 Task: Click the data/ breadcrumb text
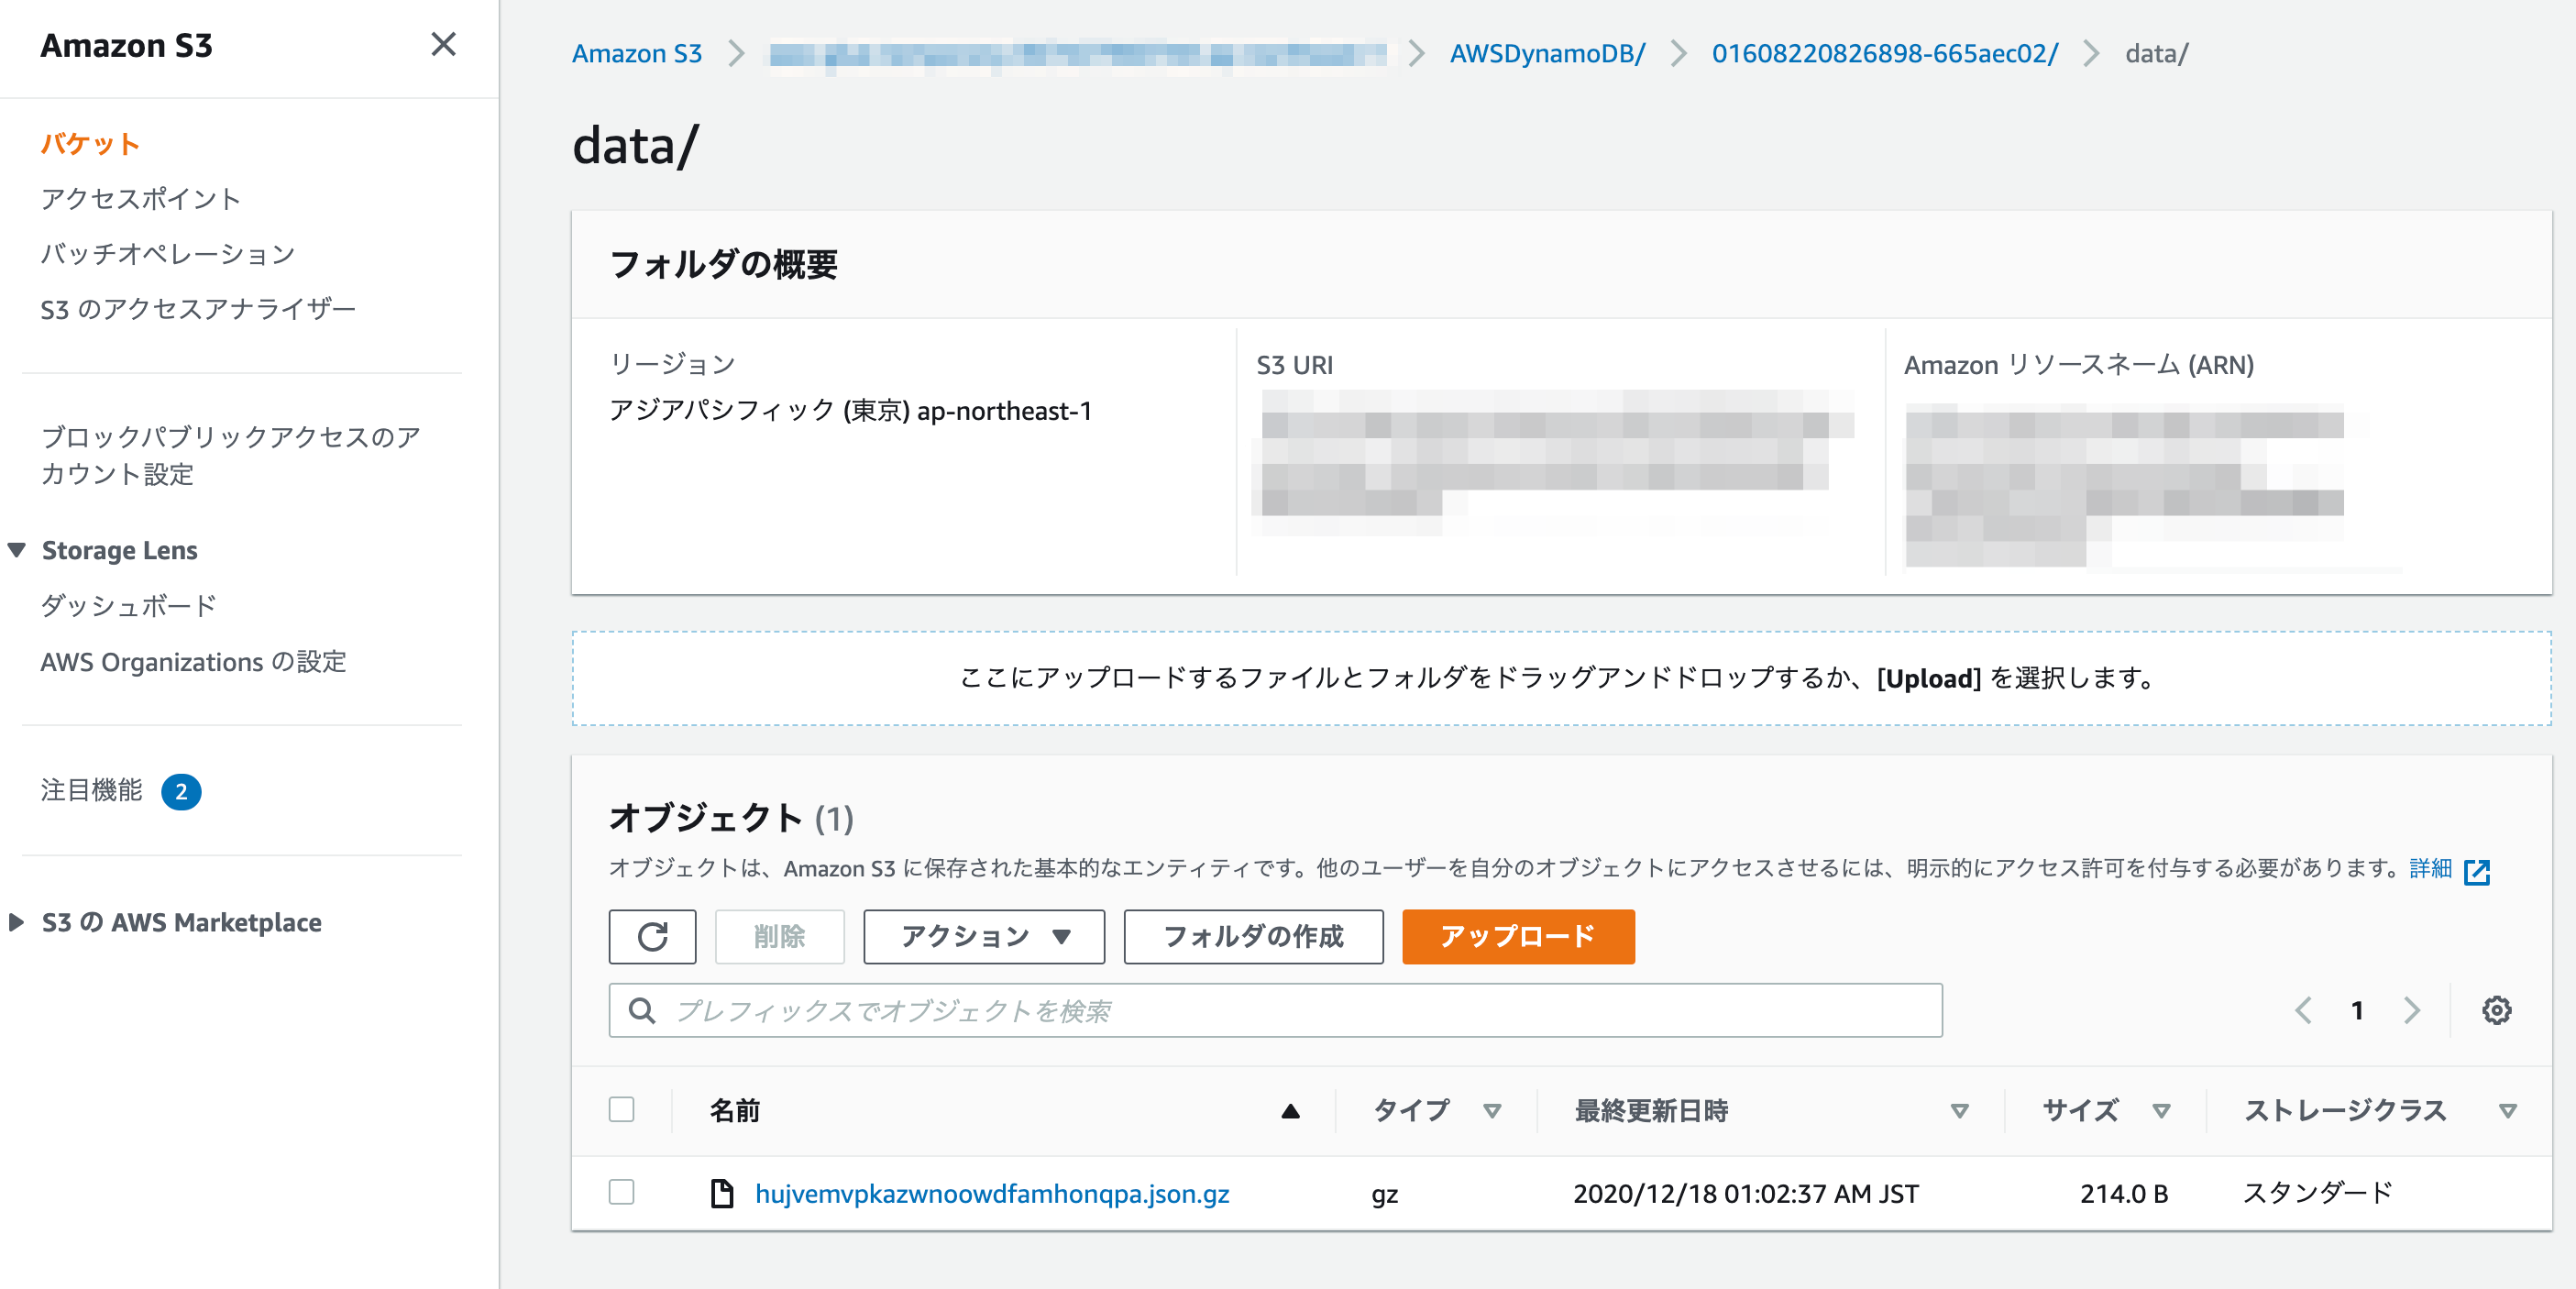point(2156,53)
